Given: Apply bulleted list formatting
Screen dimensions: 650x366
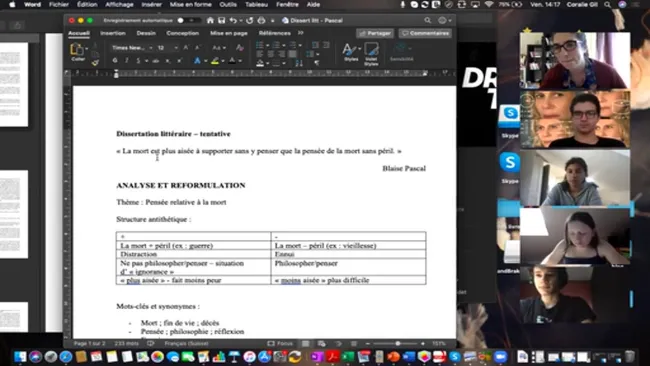Looking at the screenshot, I should (x=260, y=45).
